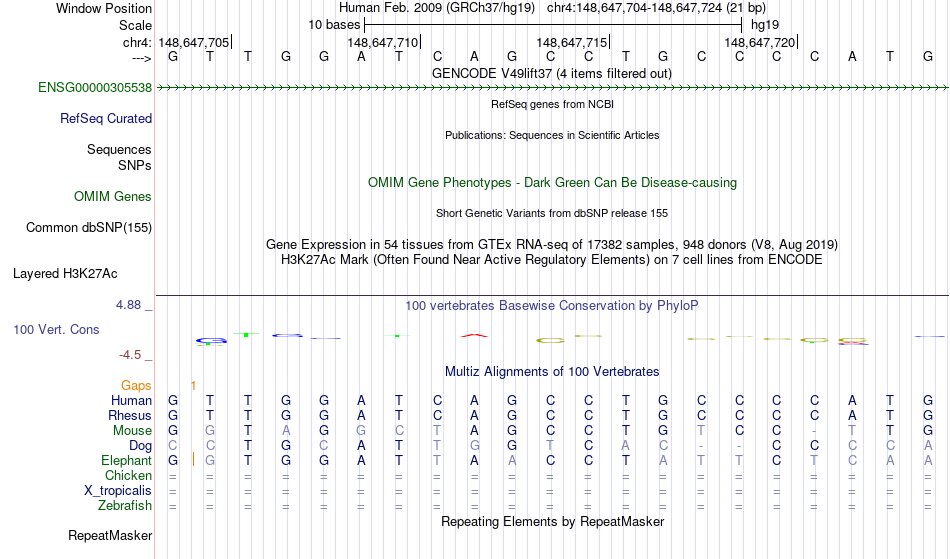Click the Mouse species row label

click(132, 431)
